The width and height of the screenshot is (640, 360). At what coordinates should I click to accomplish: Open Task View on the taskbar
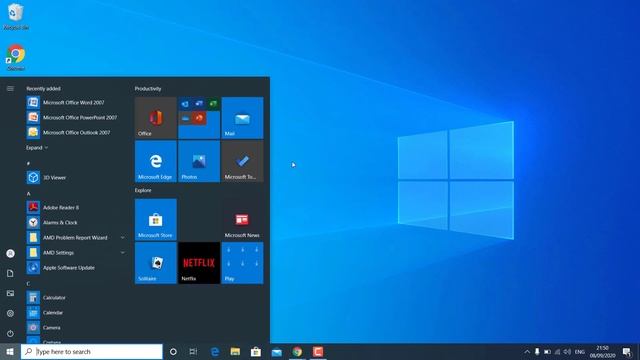[x=193, y=351]
